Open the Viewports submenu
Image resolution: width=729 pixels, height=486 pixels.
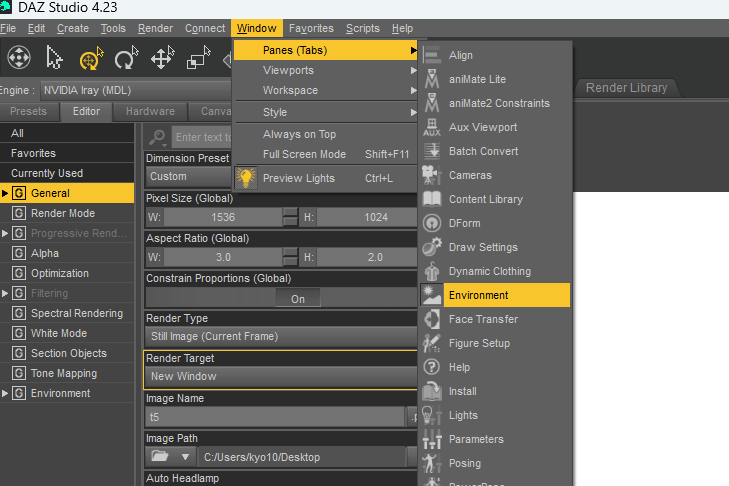click(x=326, y=70)
